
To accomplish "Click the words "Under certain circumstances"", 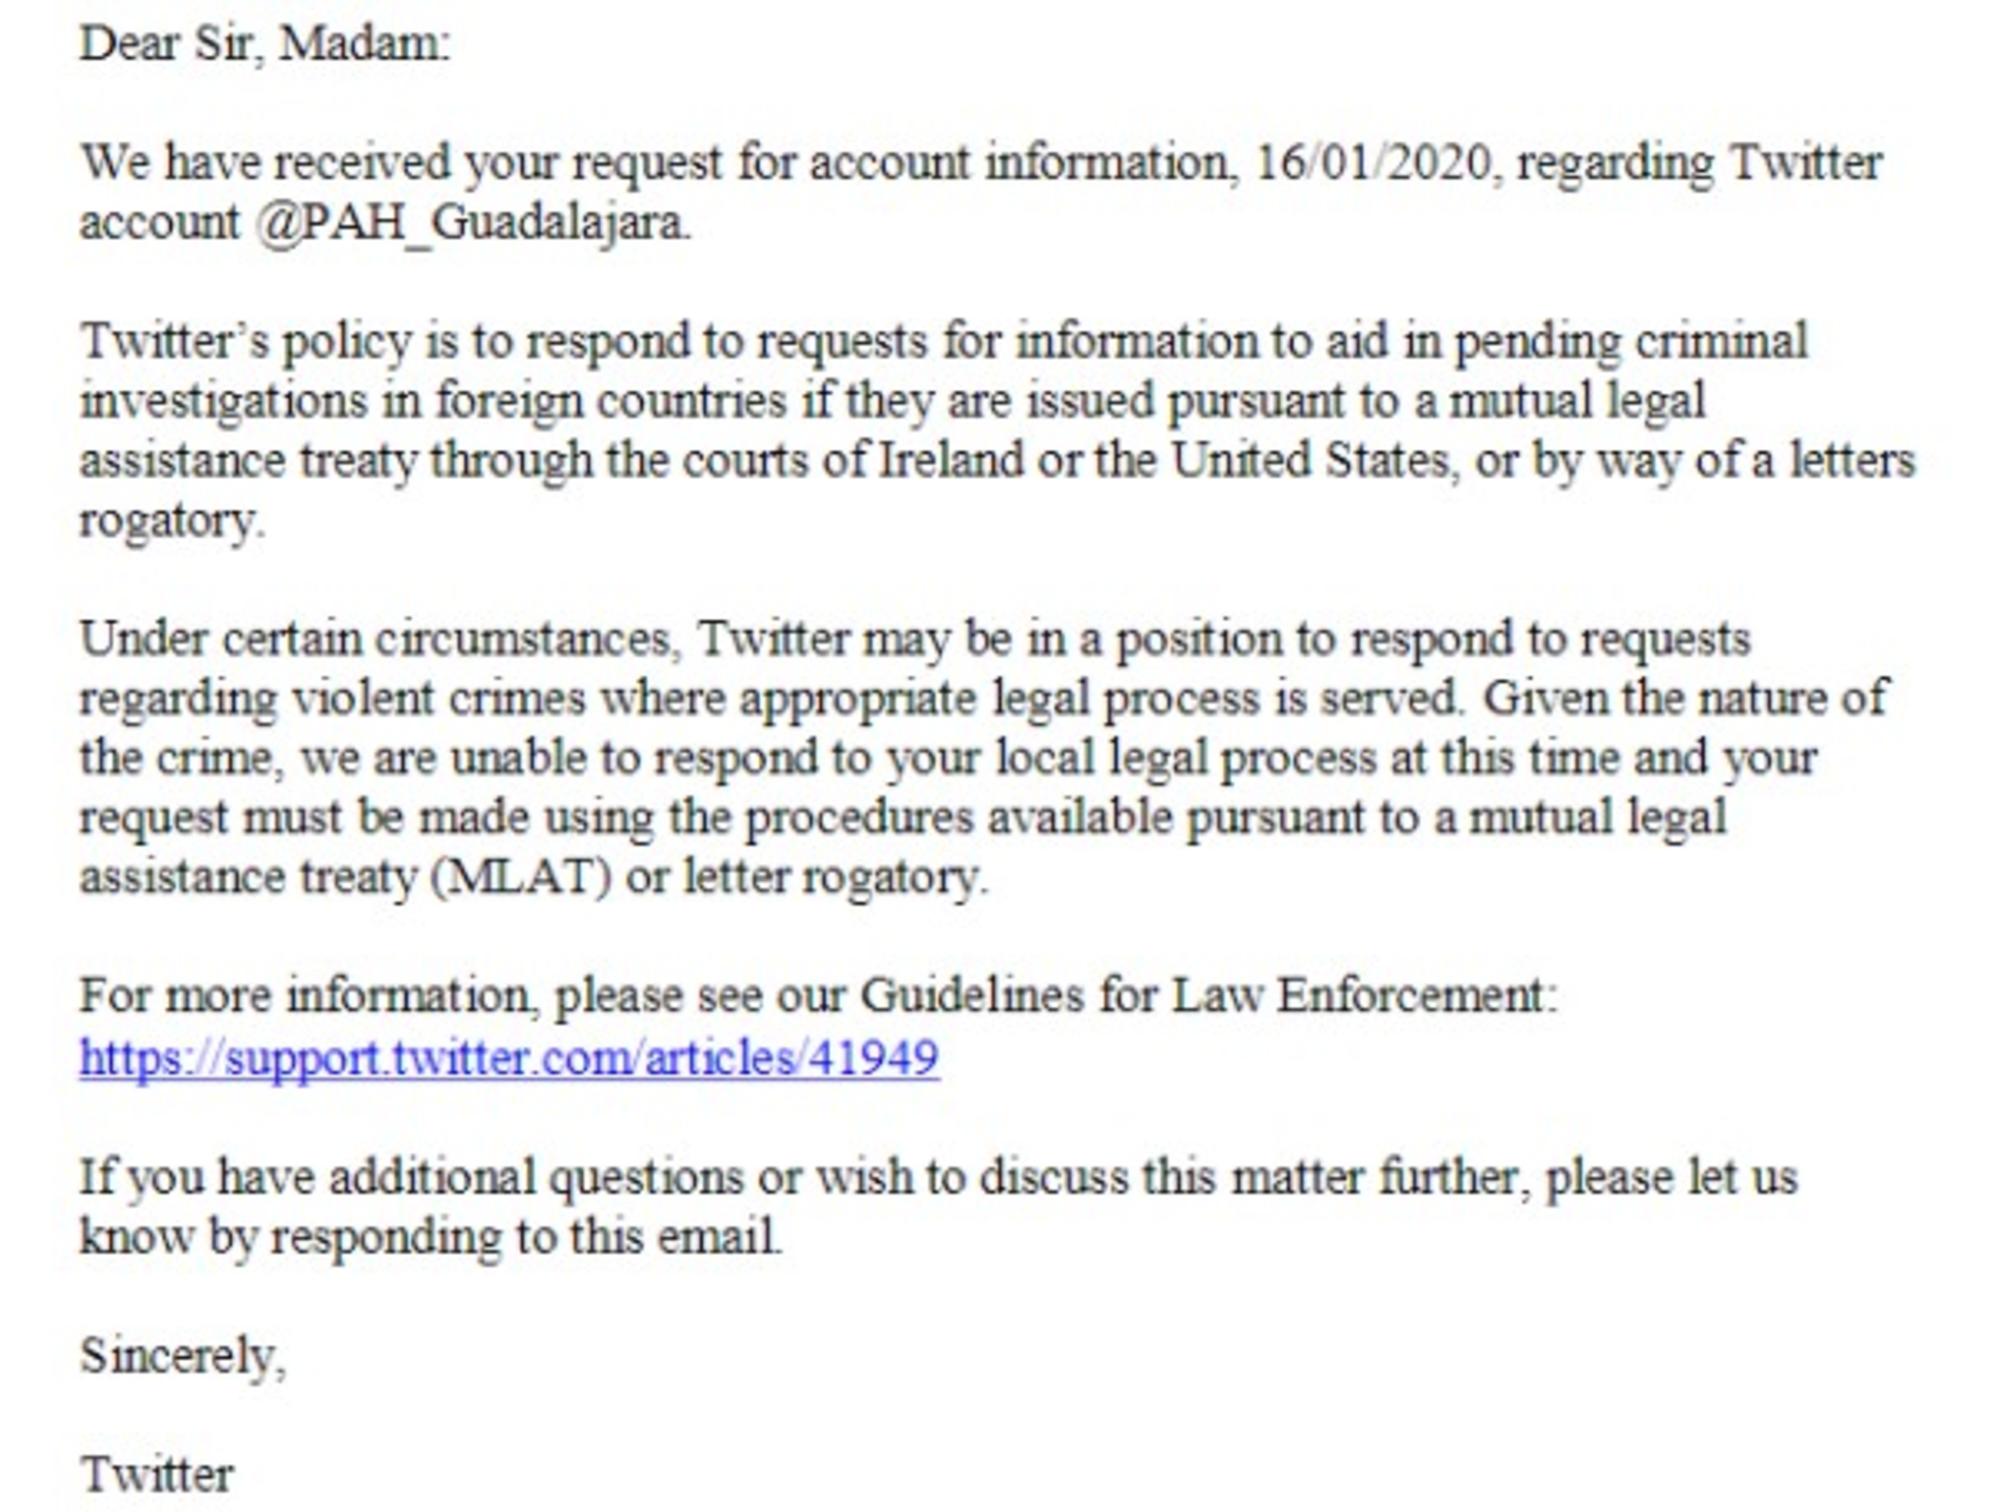I will tap(375, 639).
